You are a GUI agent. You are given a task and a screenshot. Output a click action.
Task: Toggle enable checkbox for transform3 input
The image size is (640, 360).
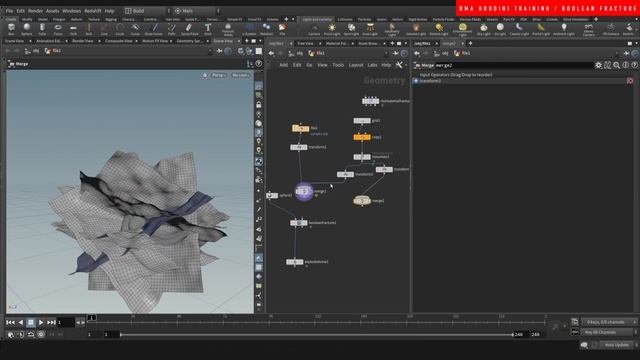coord(416,81)
